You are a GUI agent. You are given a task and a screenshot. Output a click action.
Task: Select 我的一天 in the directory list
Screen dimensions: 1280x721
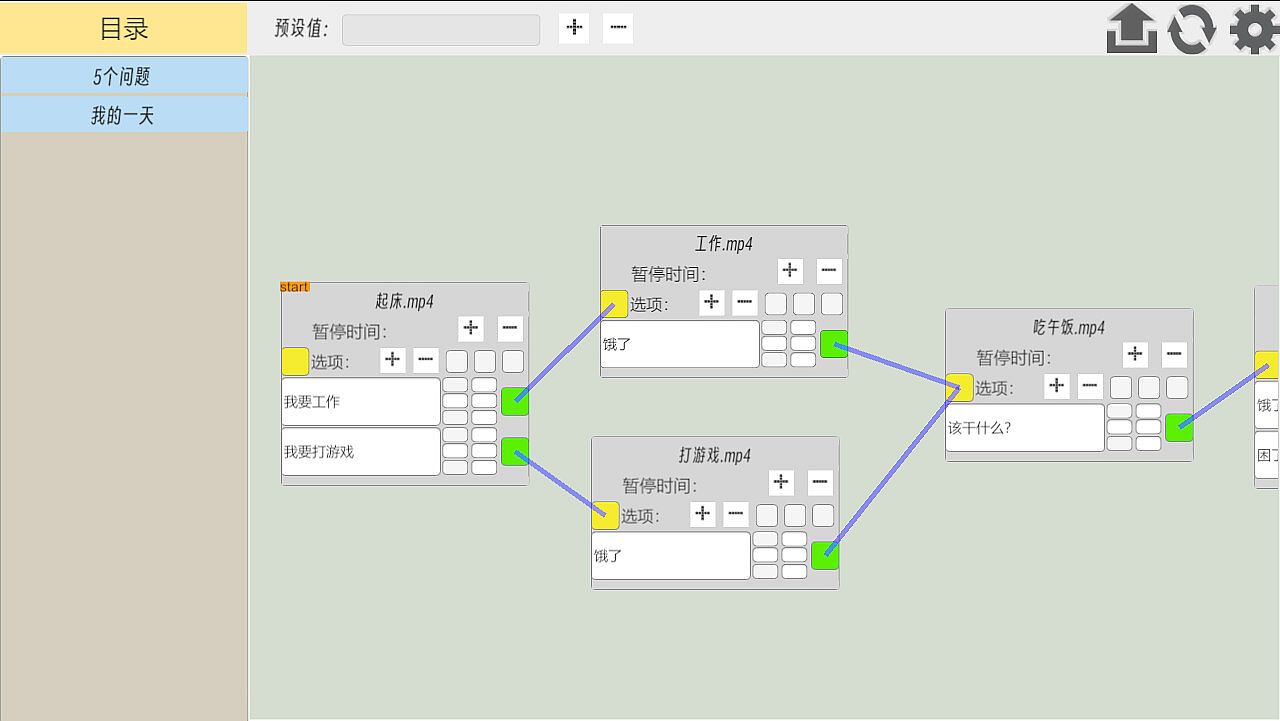(x=124, y=115)
